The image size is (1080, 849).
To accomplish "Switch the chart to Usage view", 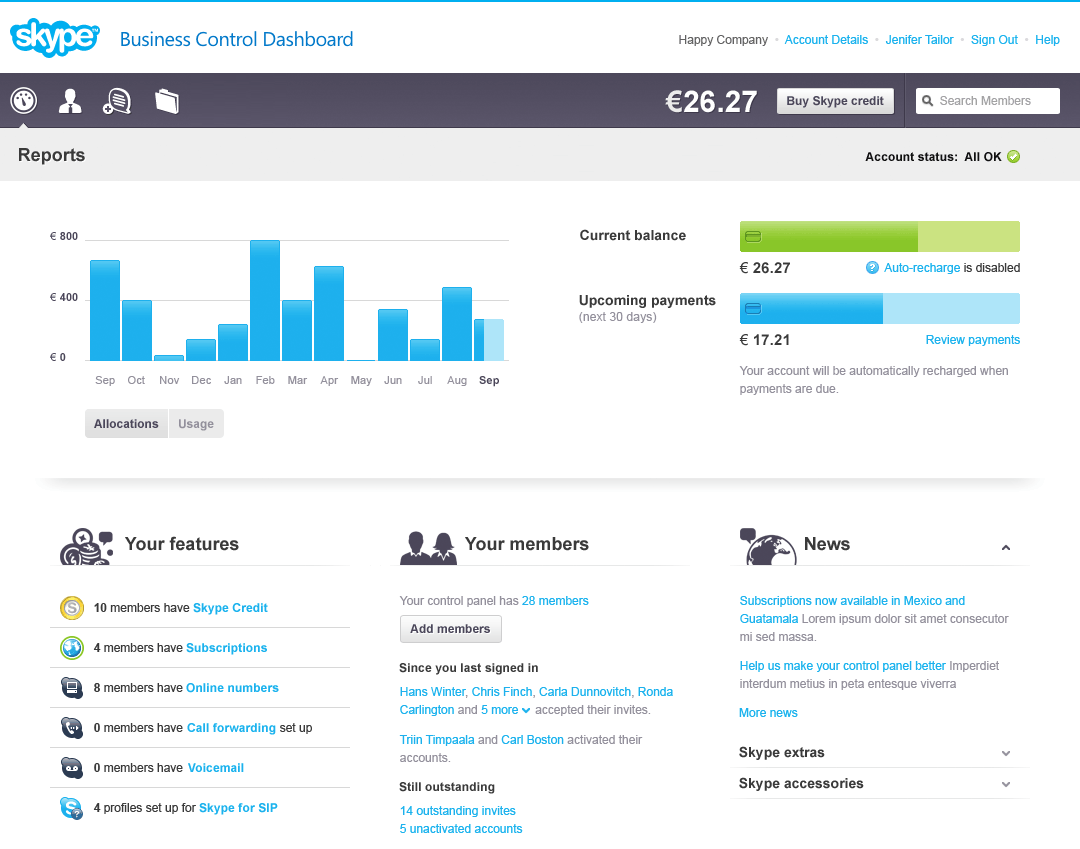I will (x=196, y=424).
